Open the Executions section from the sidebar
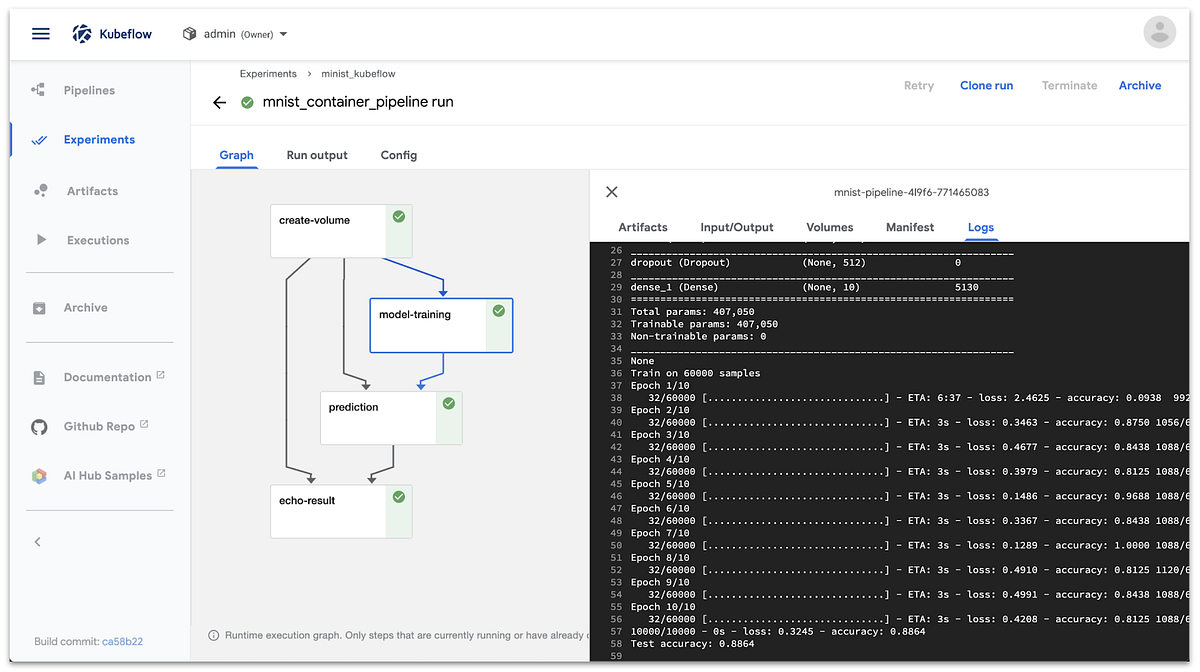 (98, 240)
